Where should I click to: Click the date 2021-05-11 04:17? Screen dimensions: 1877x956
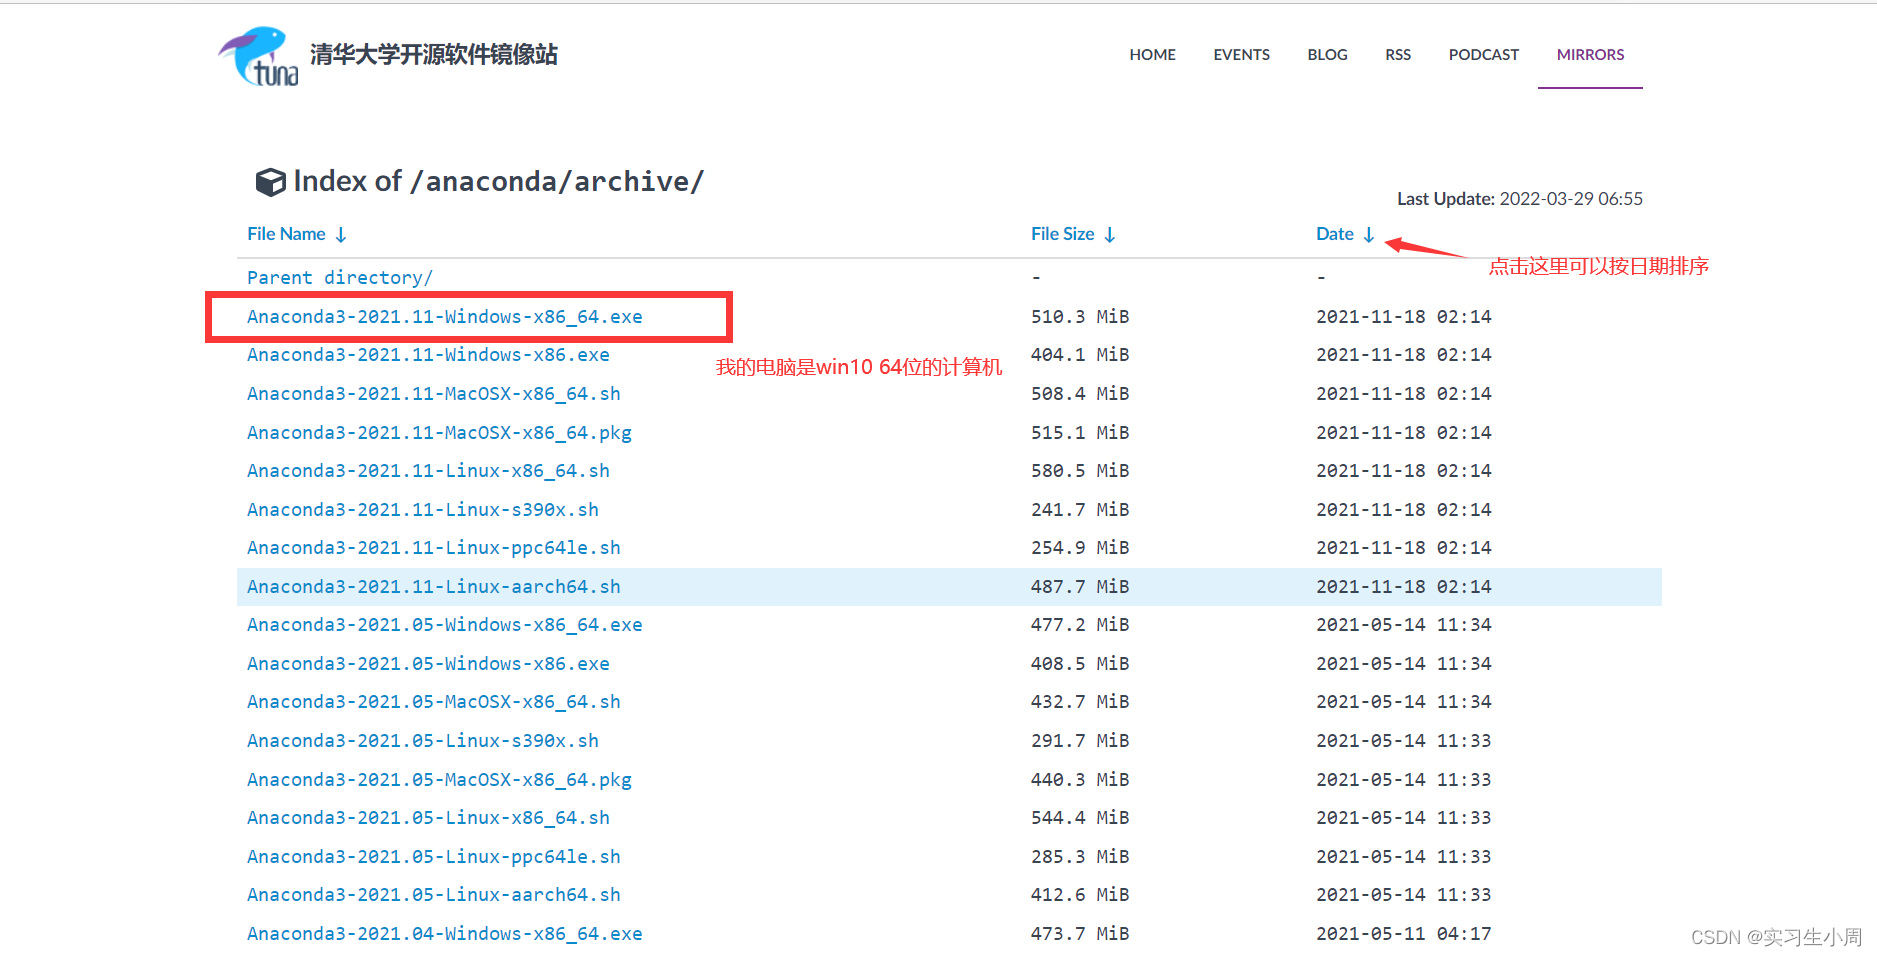1403,934
